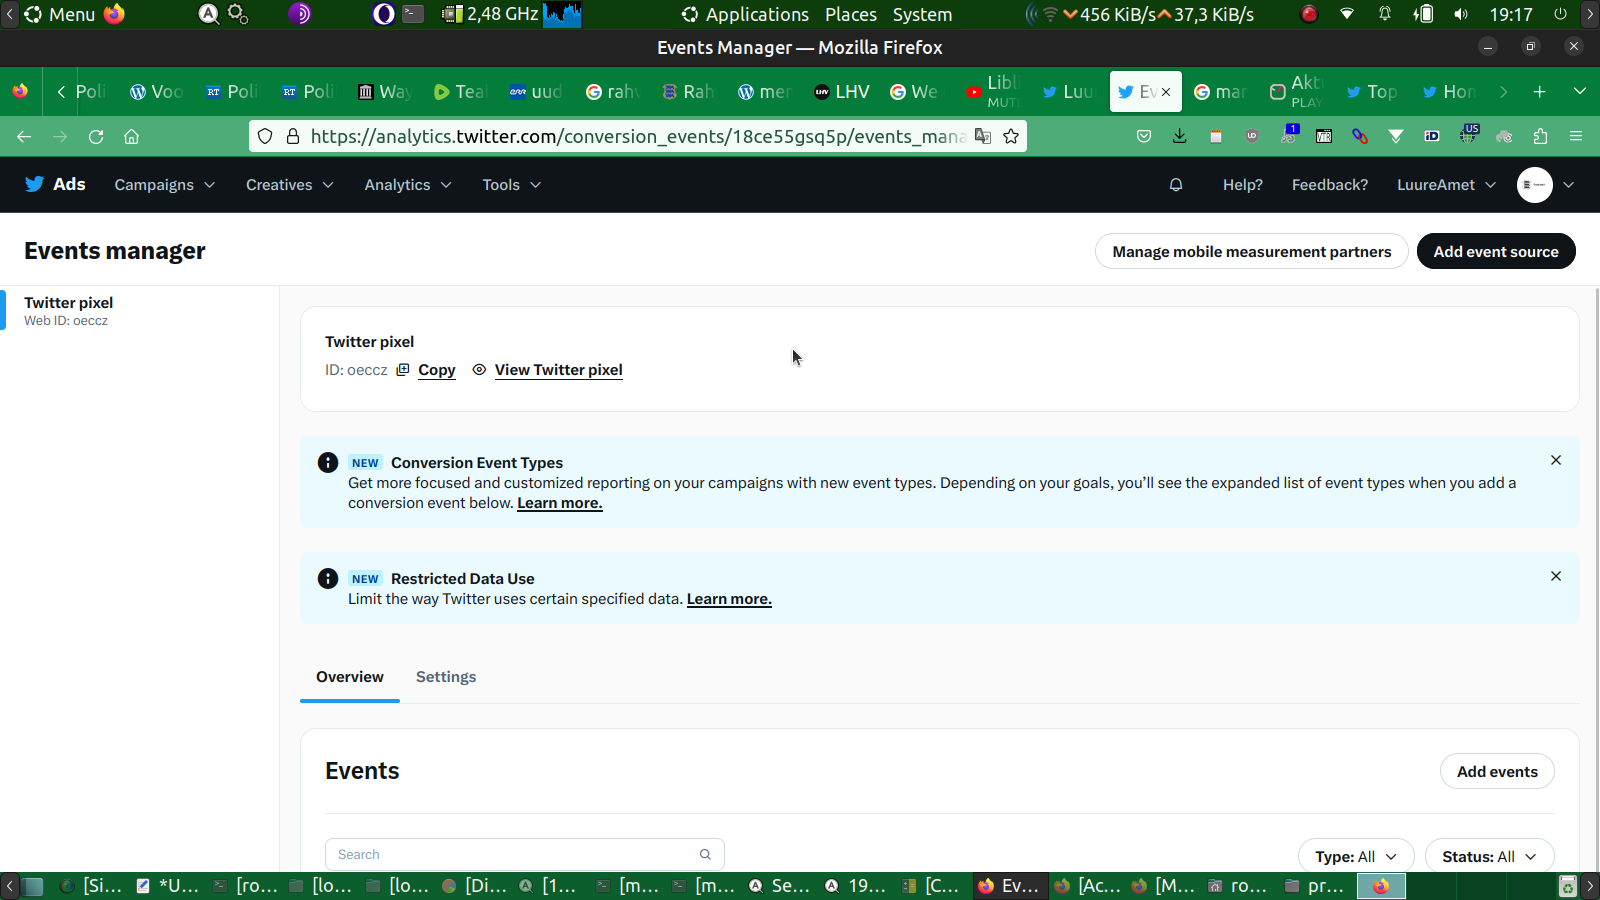Open the Menu button in top panel
This screenshot has width=1600, height=900.
point(60,14)
